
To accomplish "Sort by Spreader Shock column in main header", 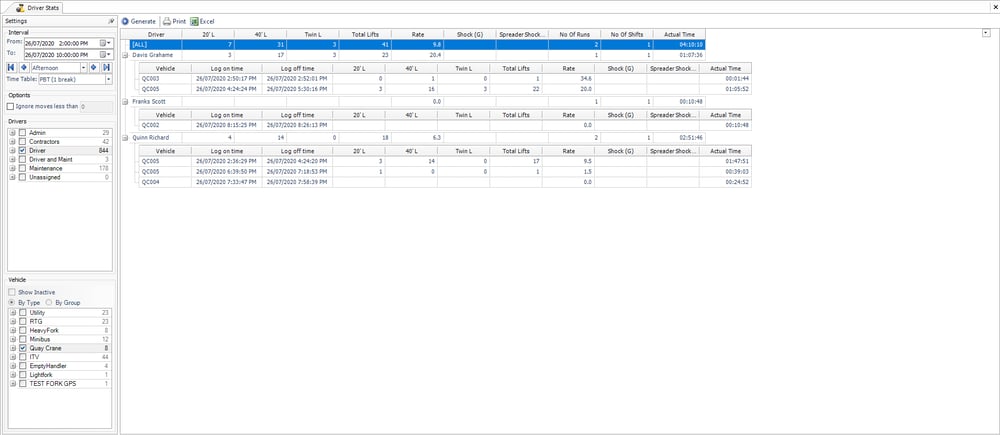I will tap(522, 35).
